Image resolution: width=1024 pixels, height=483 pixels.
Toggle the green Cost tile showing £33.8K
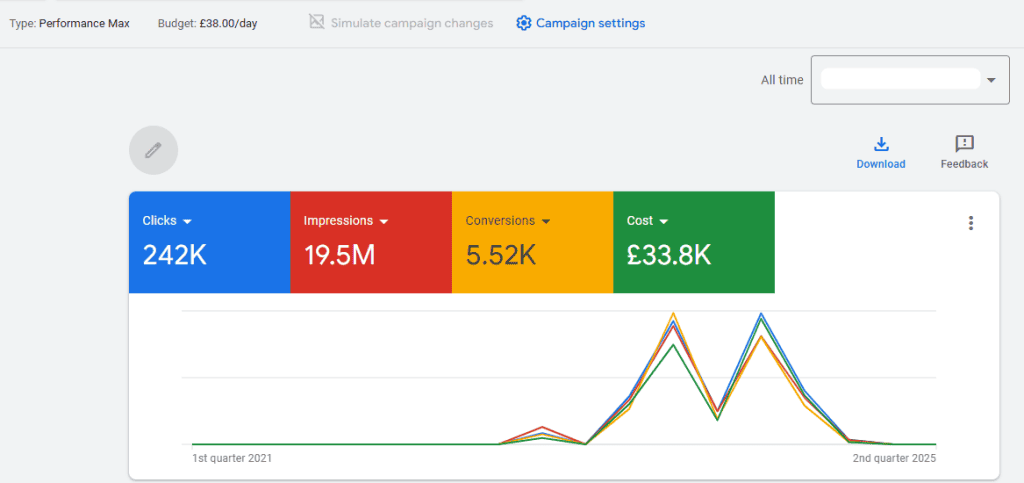point(693,254)
